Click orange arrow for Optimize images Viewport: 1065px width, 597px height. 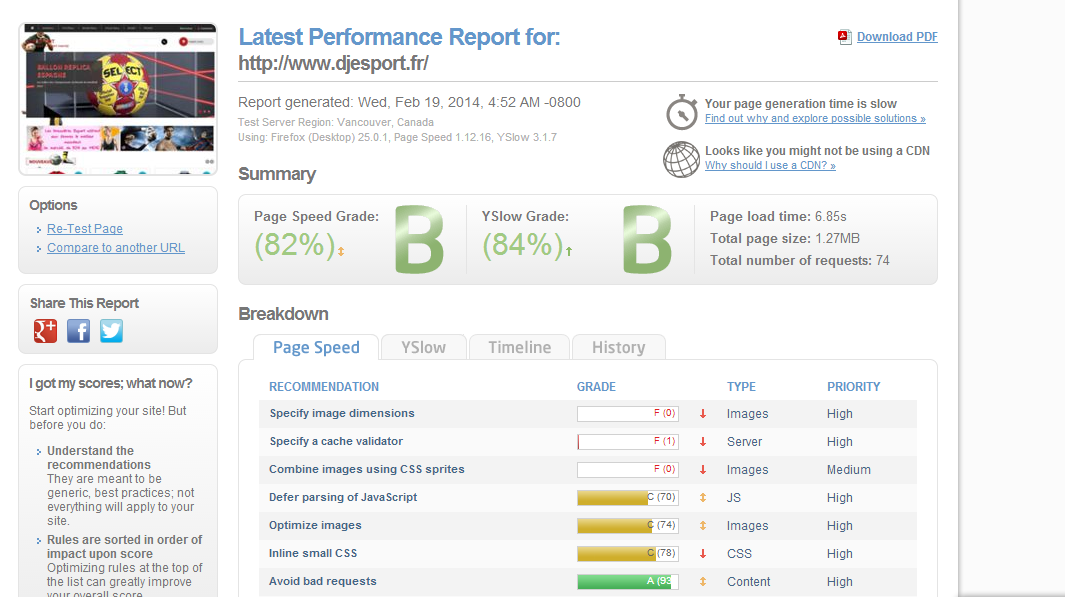pos(703,526)
